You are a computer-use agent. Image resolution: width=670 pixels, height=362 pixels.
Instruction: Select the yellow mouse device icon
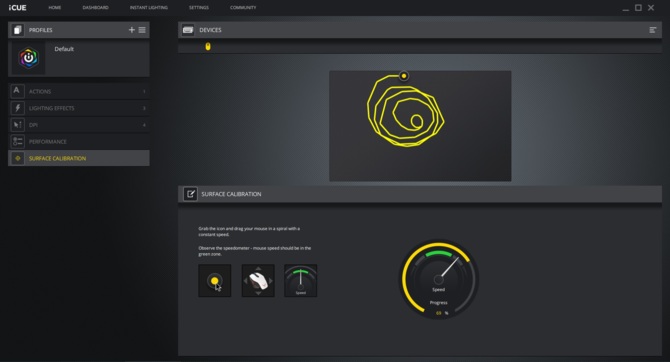[208, 47]
